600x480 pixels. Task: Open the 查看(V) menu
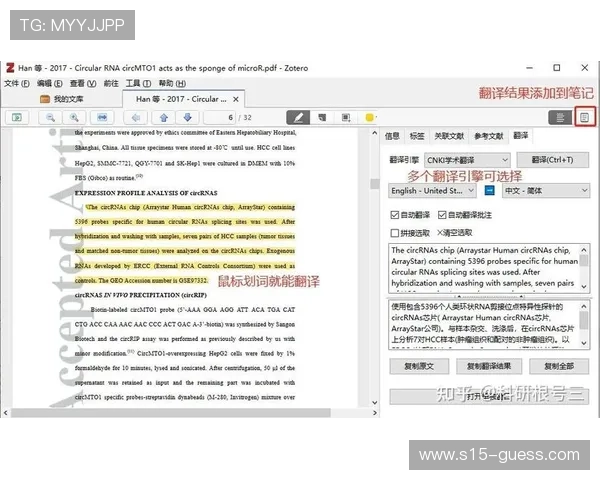tap(83, 83)
